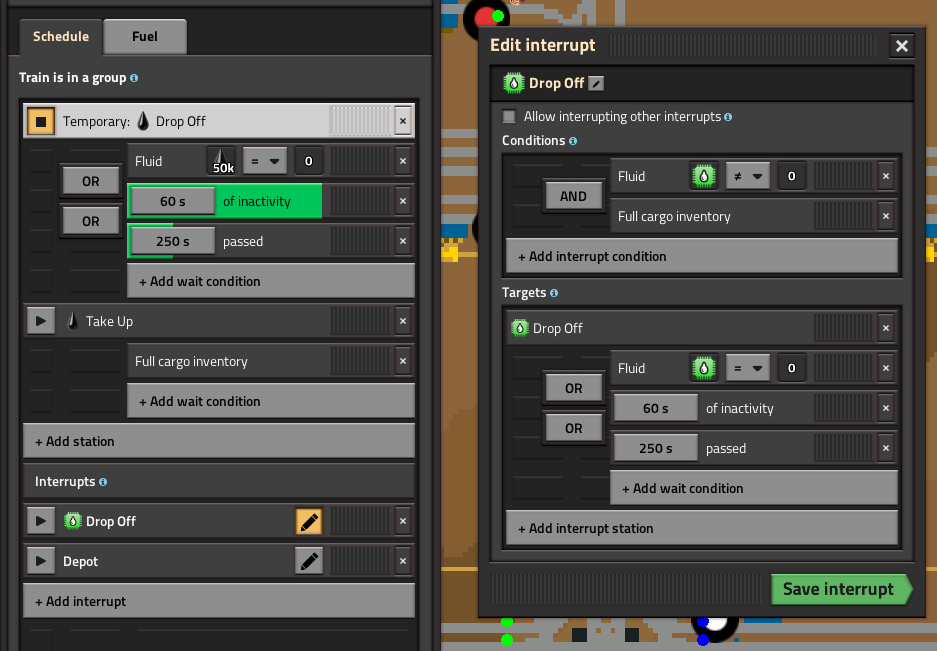Change 250 s passed time in Targets
The width and height of the screenshot is (937, 651).
[x=656, y=448]
